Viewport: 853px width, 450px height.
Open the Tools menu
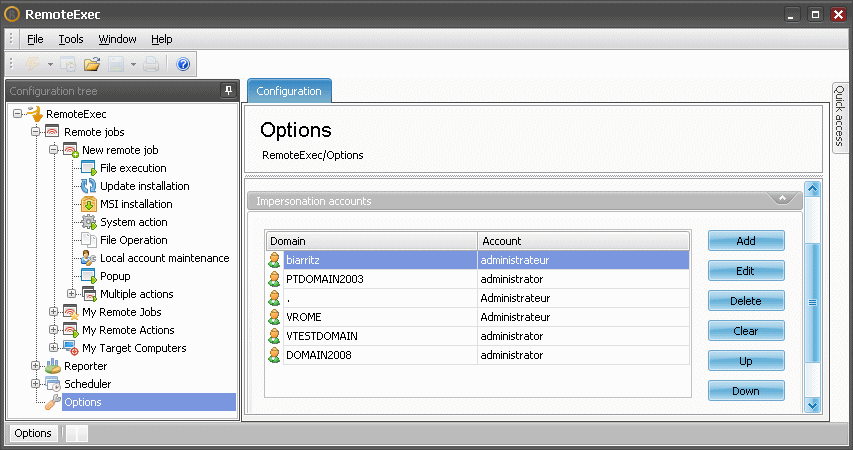tap(71, 39)
